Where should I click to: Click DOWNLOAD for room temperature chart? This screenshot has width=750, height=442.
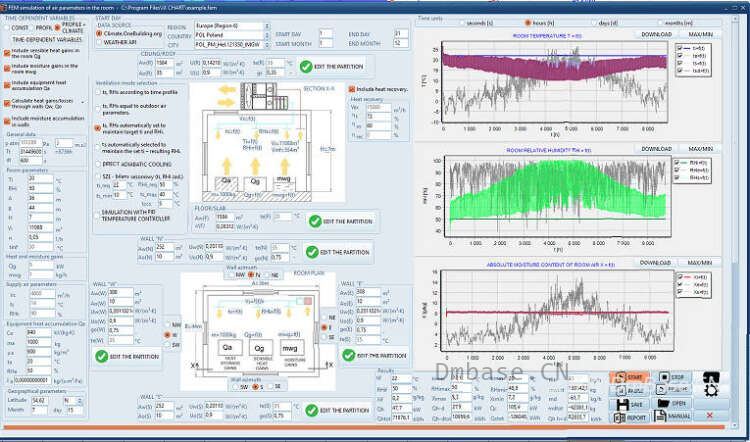click(x=656, y=34)
